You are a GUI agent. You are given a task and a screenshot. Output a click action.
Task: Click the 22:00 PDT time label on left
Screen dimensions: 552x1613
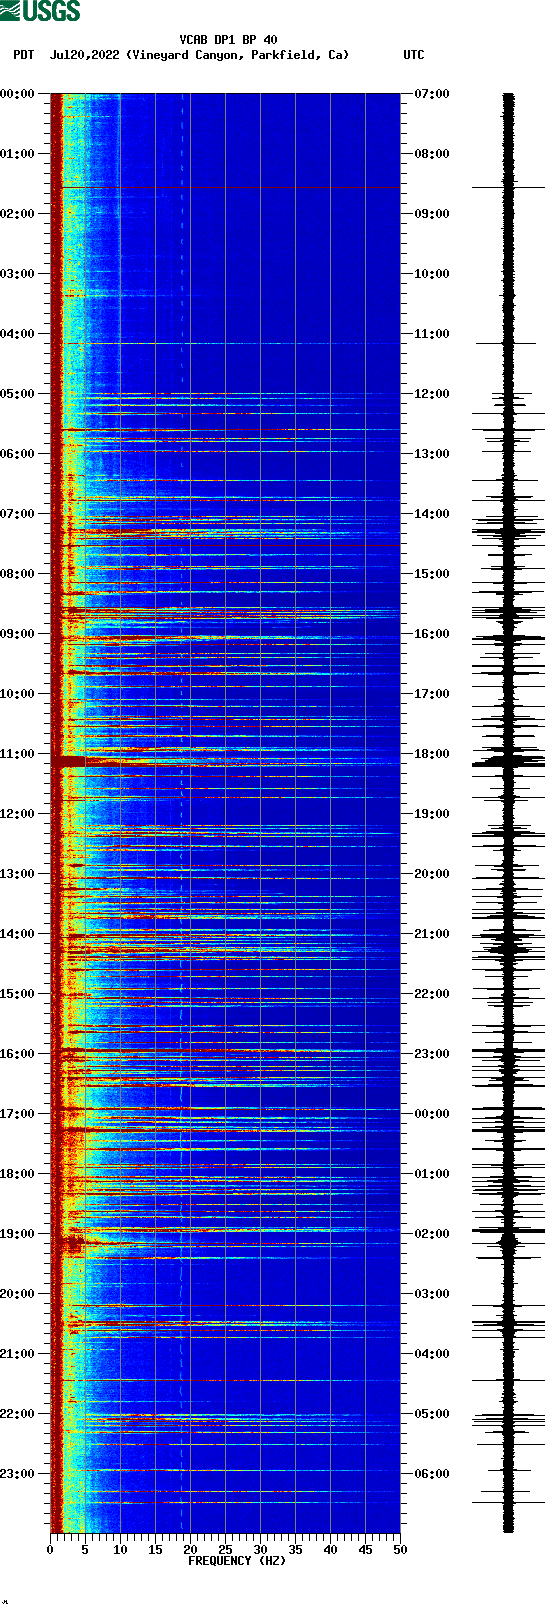coord(17,1414)
